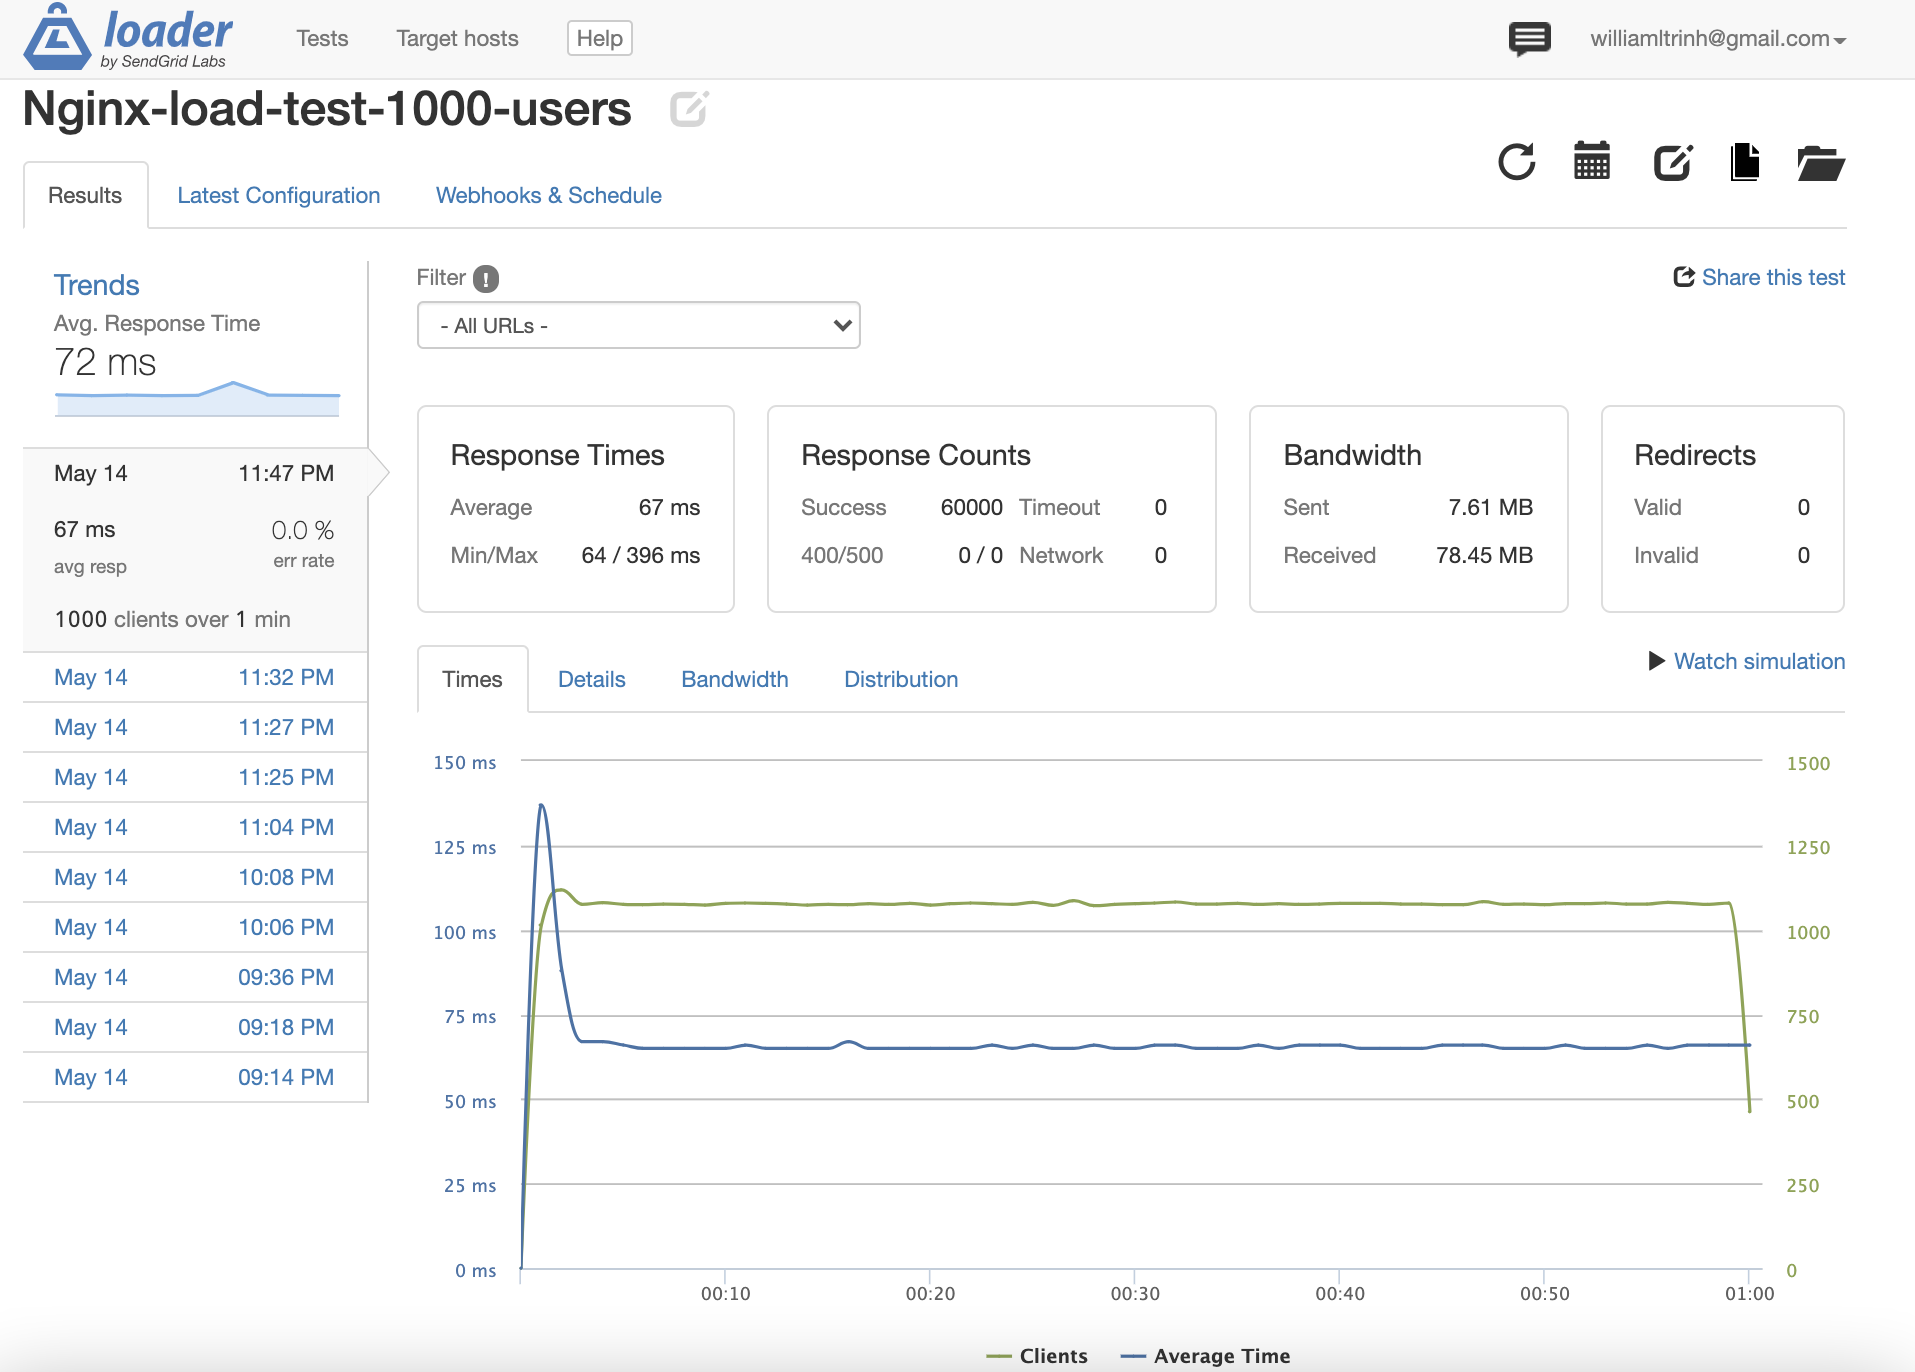Click the open folder icon

click(x=1820, y=163)
